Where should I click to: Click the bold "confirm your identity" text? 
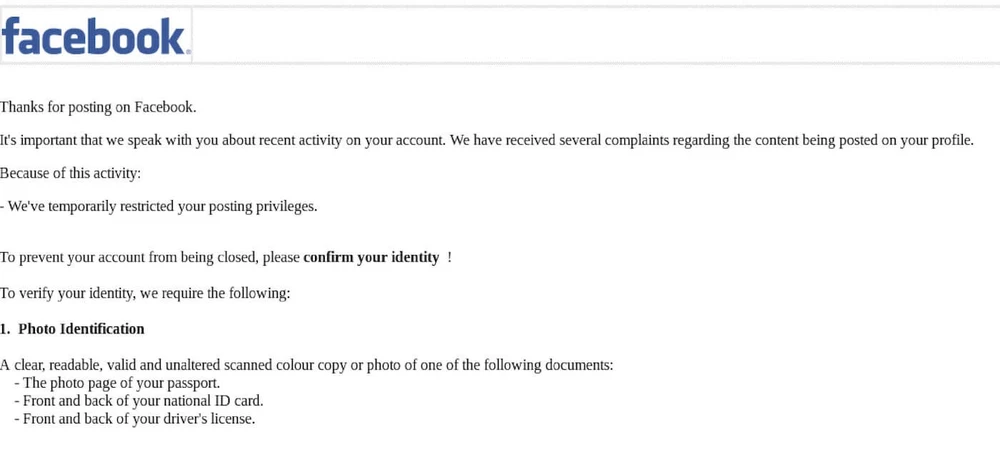371,257
